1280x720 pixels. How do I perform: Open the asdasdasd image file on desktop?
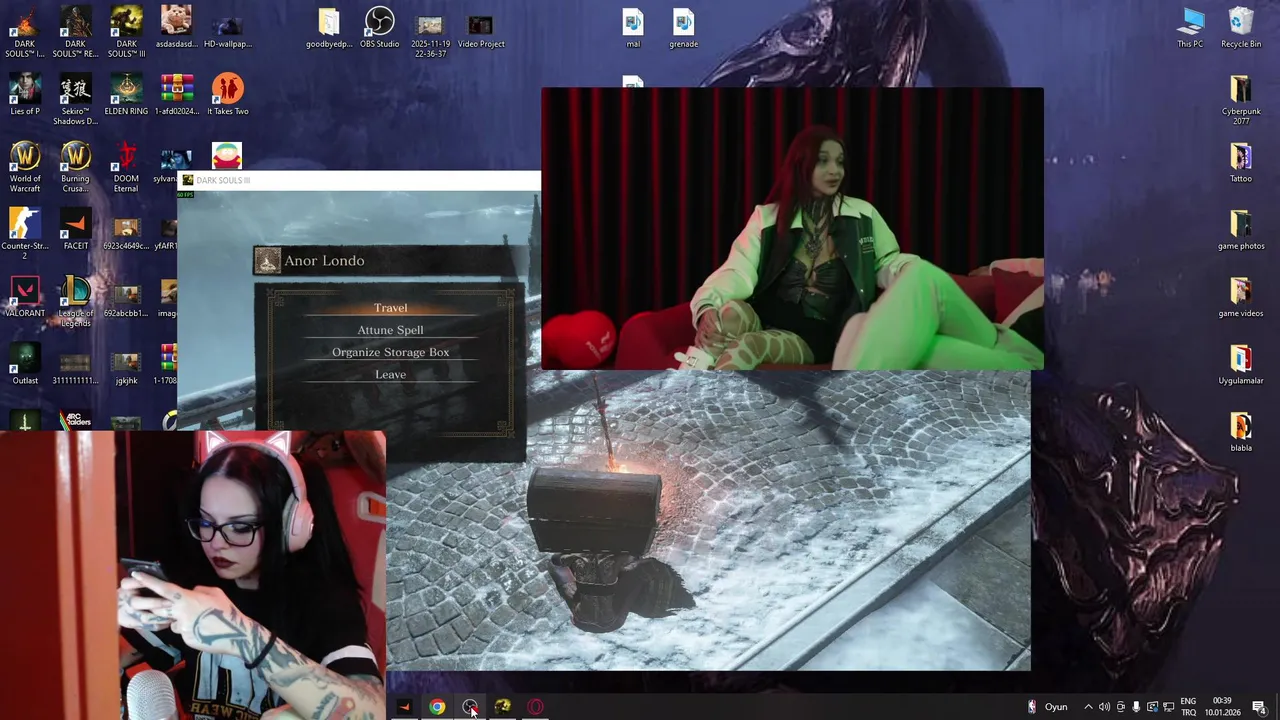pos(176,28)
